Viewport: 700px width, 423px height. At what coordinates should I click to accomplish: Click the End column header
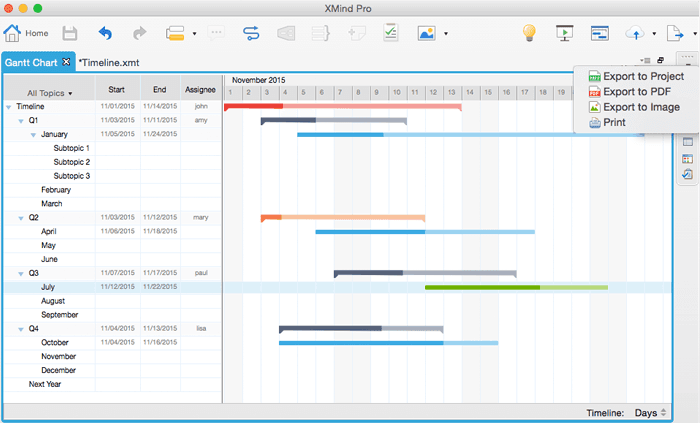159,90
